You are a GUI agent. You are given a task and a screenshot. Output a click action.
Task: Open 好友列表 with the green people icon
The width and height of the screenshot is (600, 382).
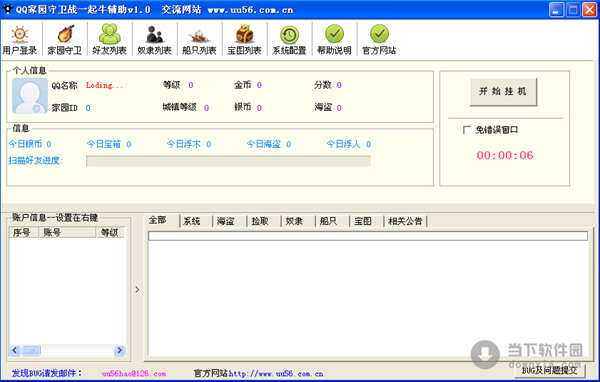tap(109, 39)
